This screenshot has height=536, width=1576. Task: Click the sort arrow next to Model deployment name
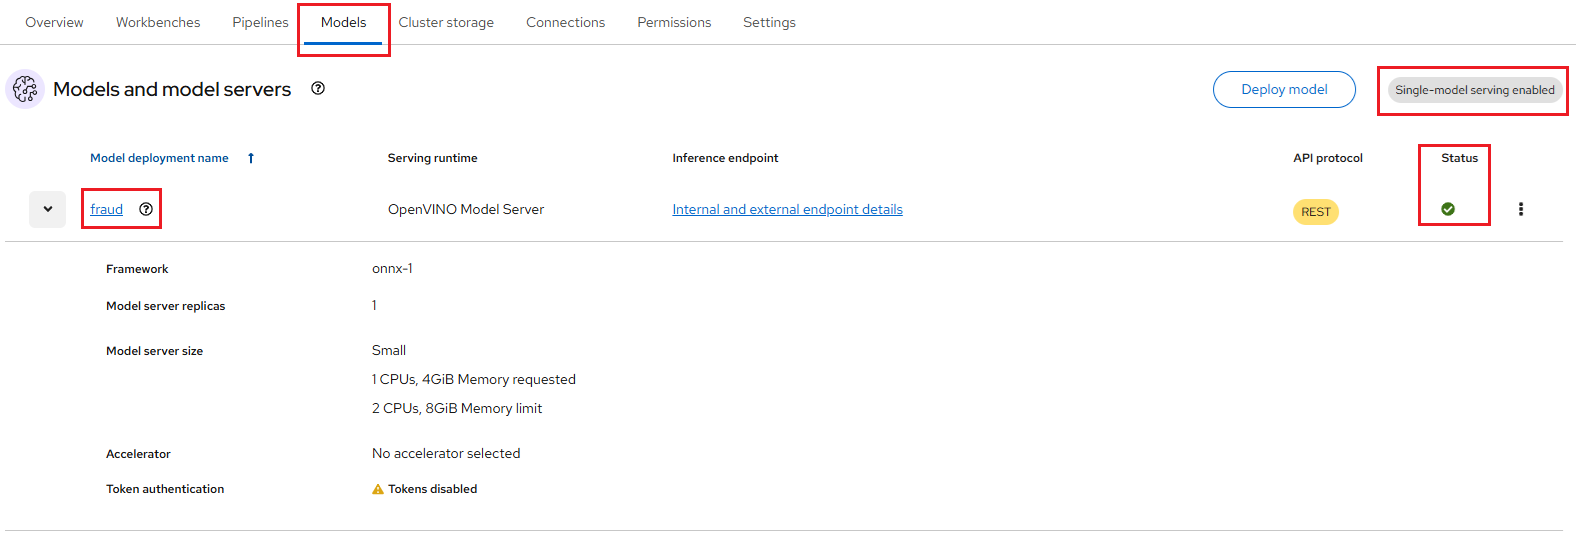click(x=251, y=158)
